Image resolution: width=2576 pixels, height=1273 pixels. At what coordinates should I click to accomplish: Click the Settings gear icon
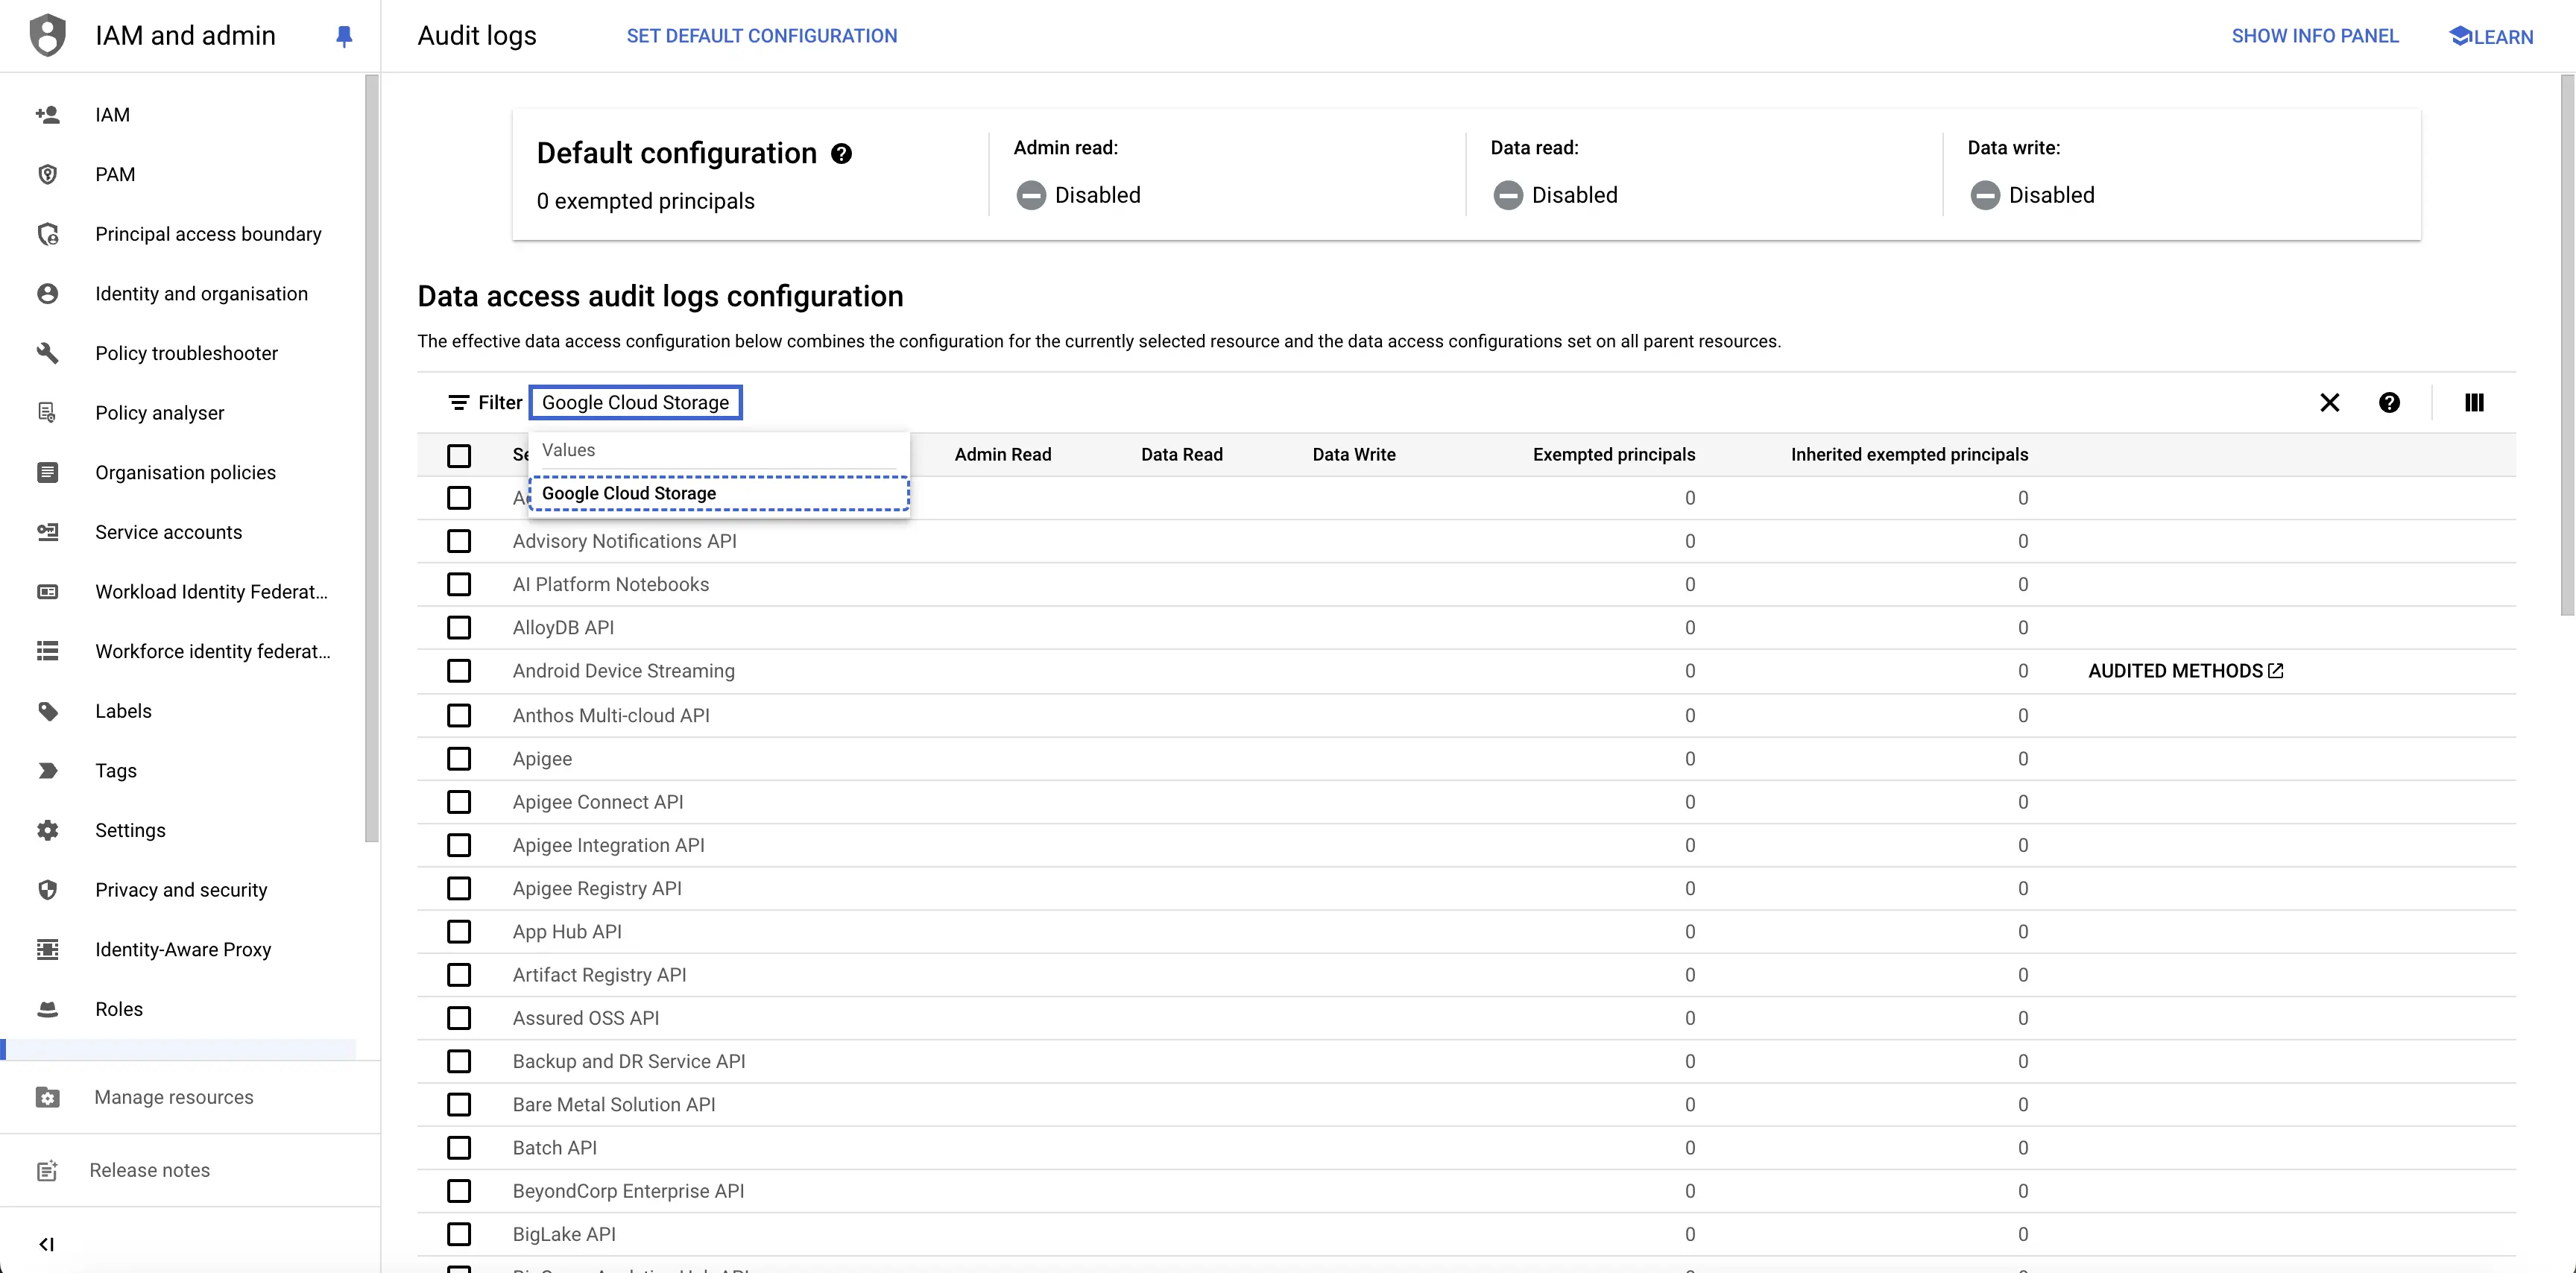(47, 830)
